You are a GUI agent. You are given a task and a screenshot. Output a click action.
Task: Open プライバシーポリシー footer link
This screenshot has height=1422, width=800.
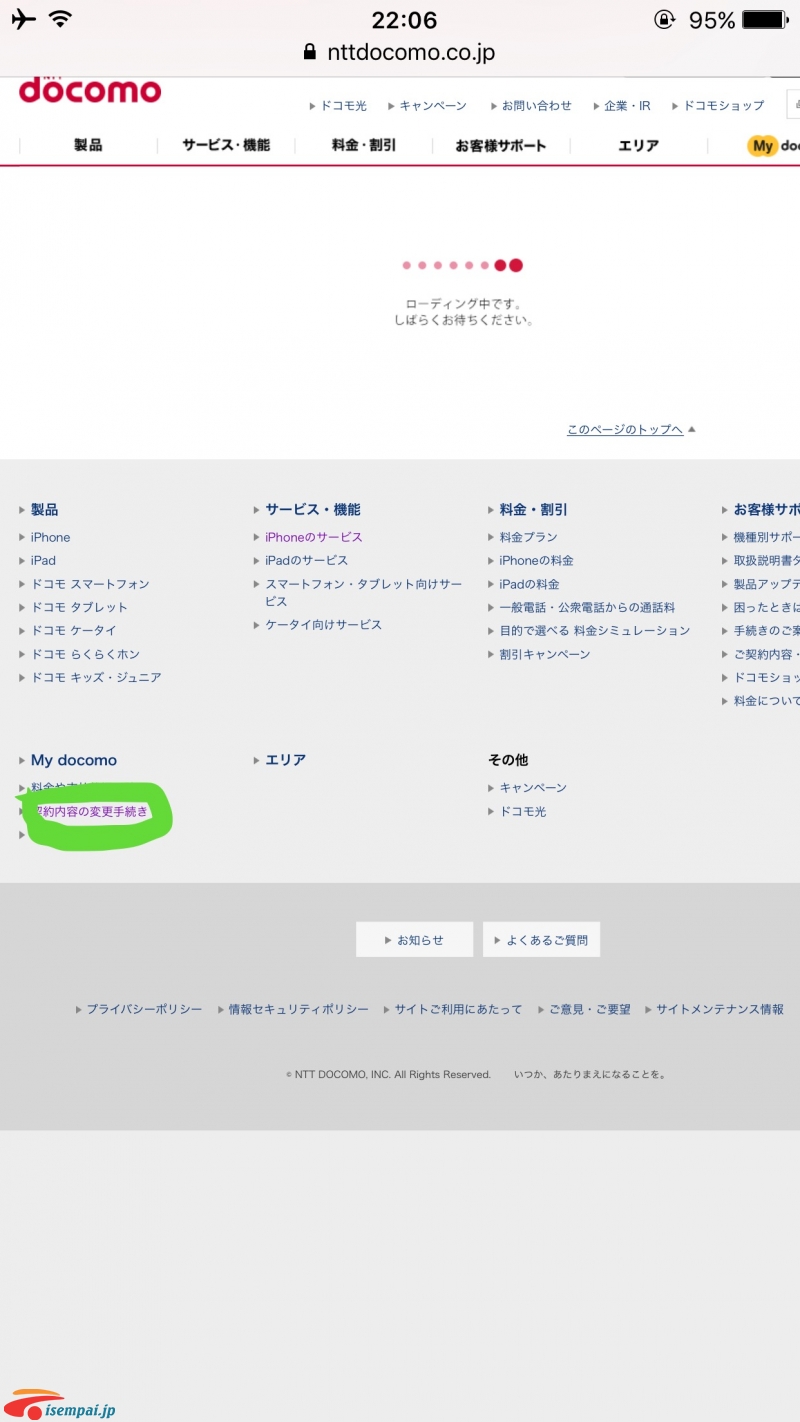click(x=144, y=1010)
